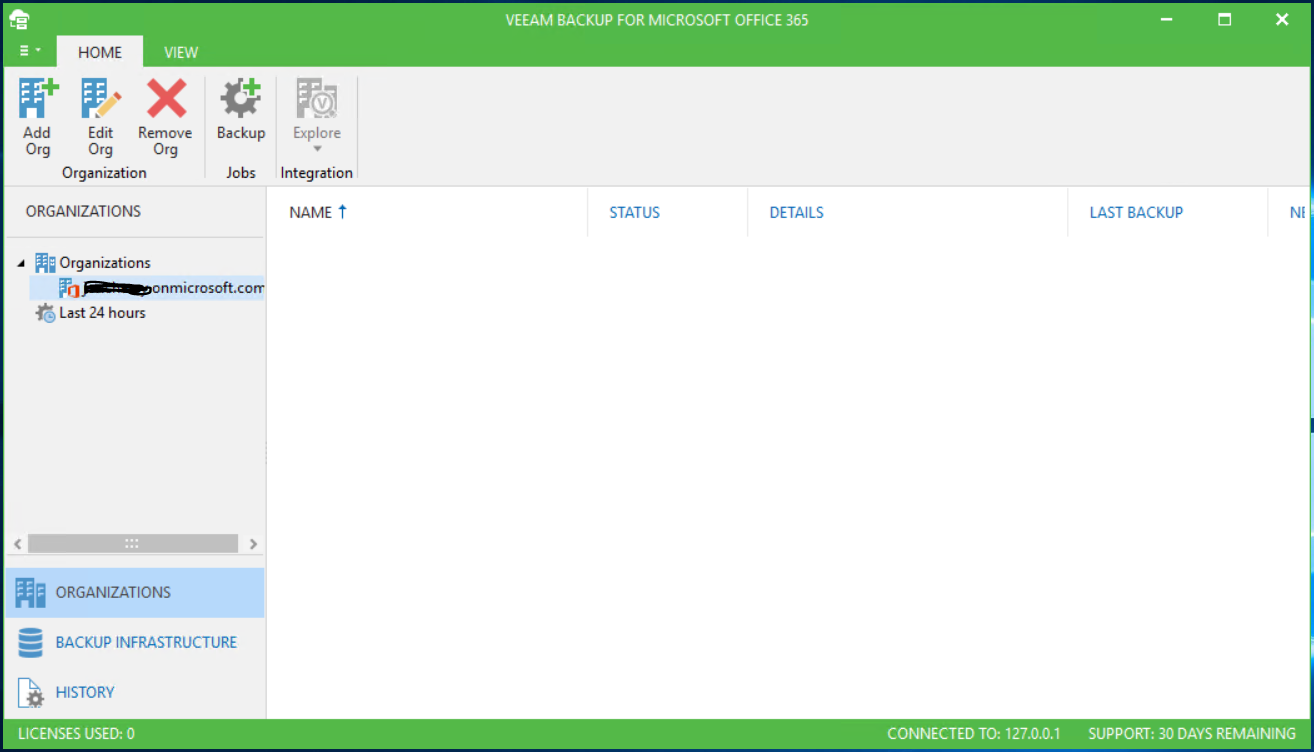Open the main hamburger menu
Image resolution: width=1314 pixels, height=752 pixels.
29,51
